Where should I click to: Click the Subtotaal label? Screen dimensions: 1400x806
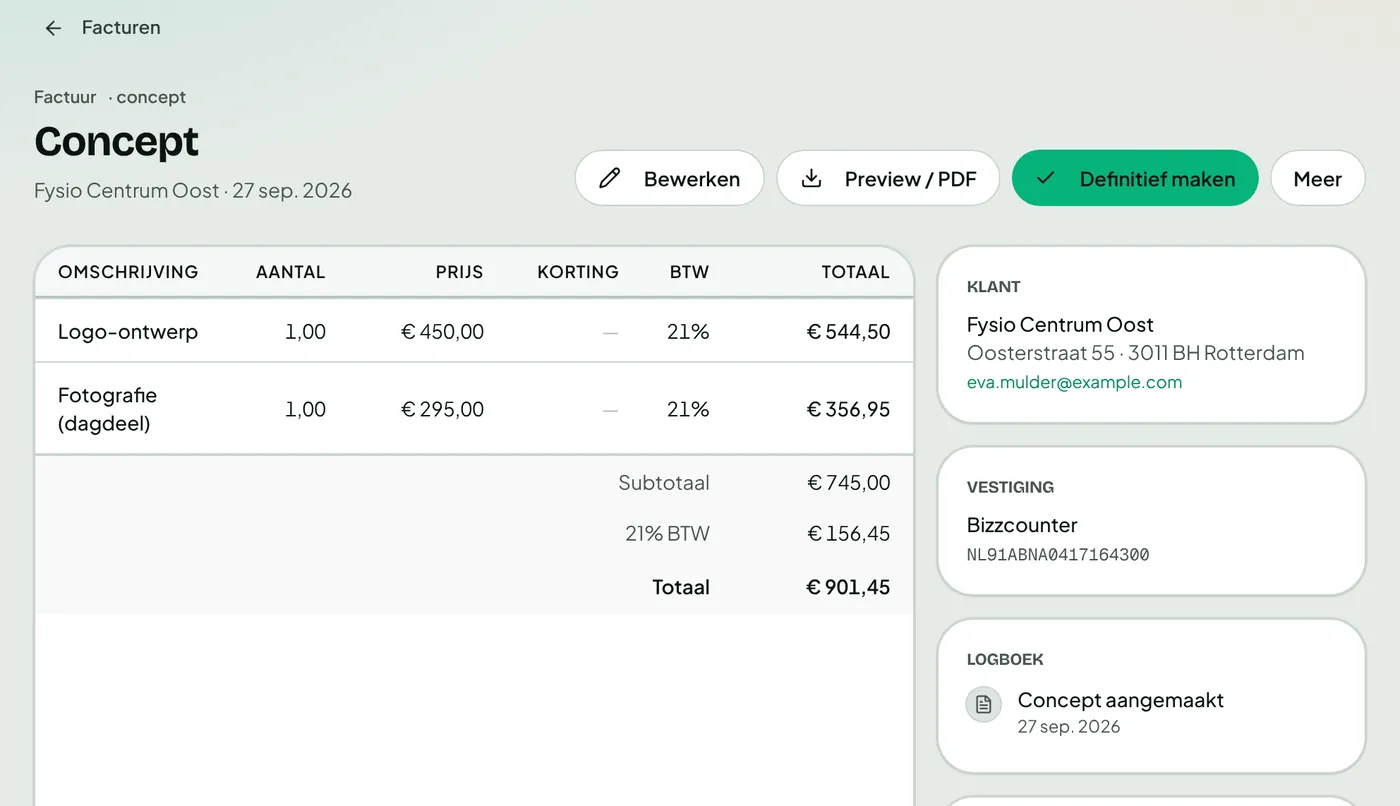664,483
